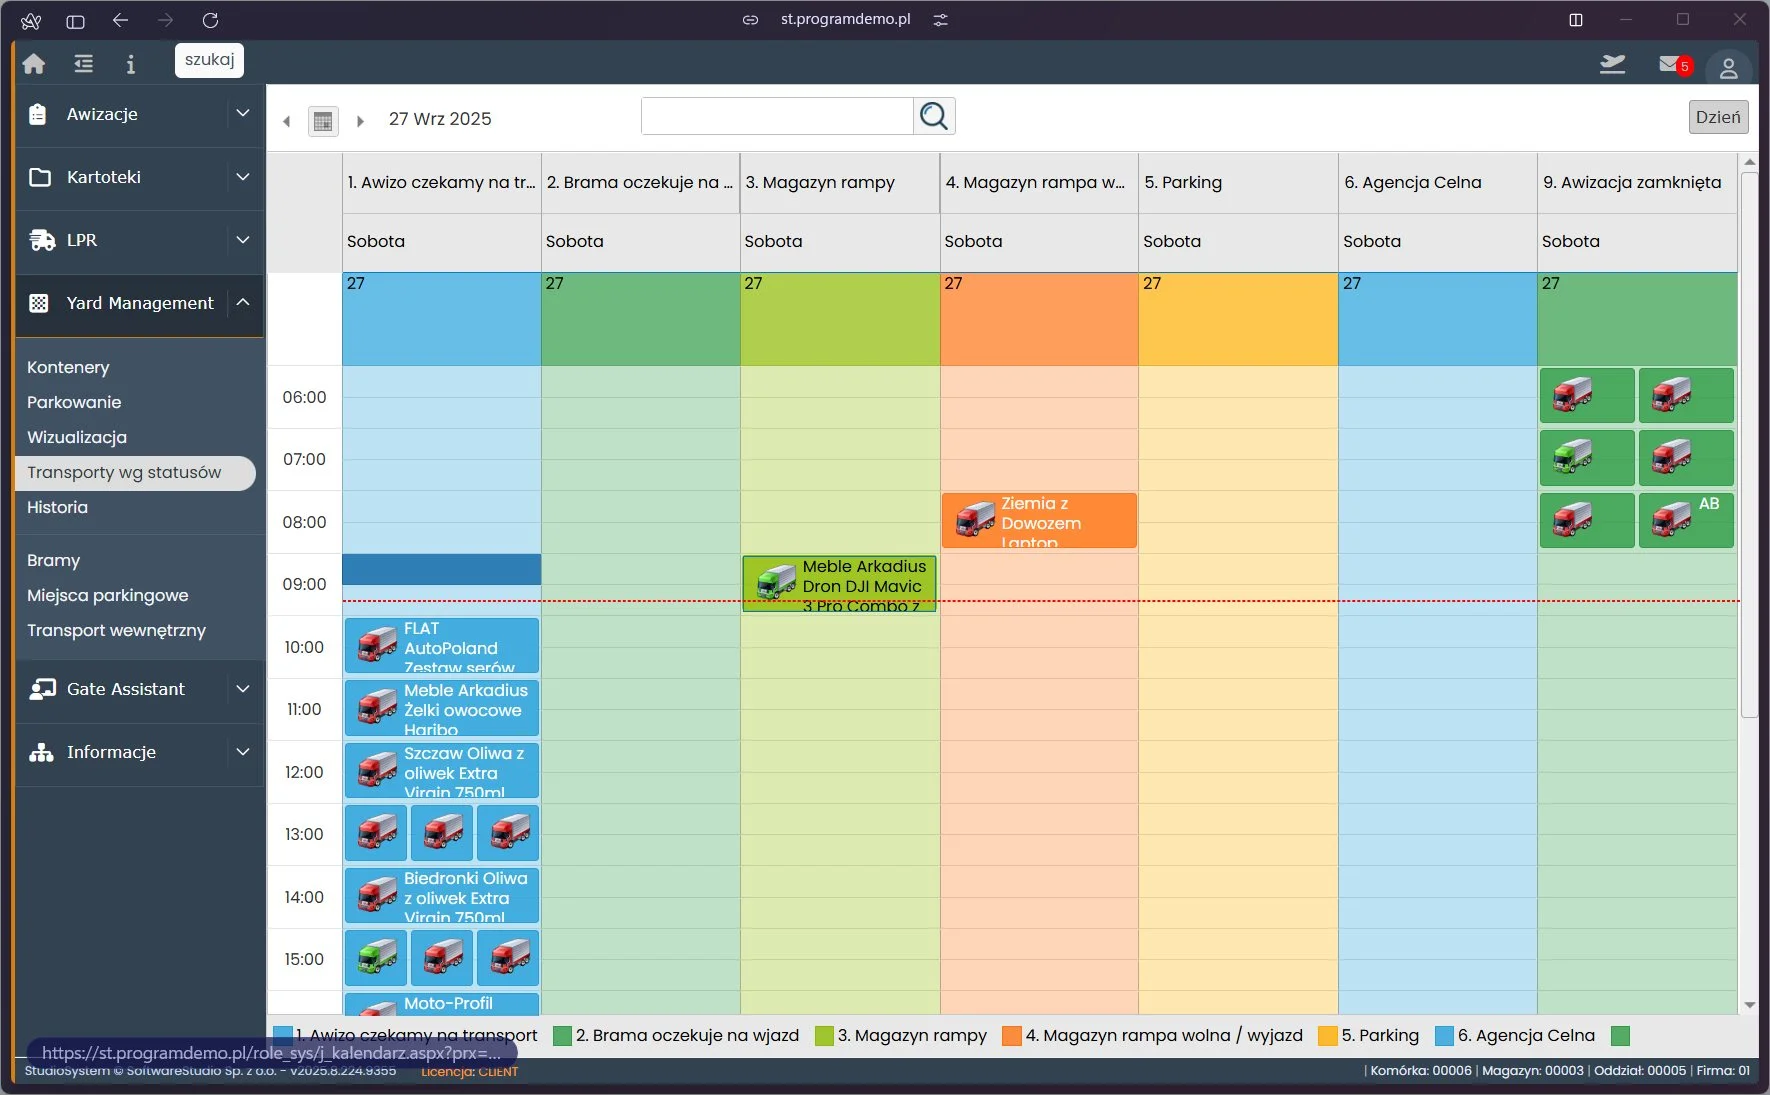The width and height of the screenshot is (1770, 1095).
Task: Click the 5. Parking legend swatch
Action: click(x=1328, y=1036)
